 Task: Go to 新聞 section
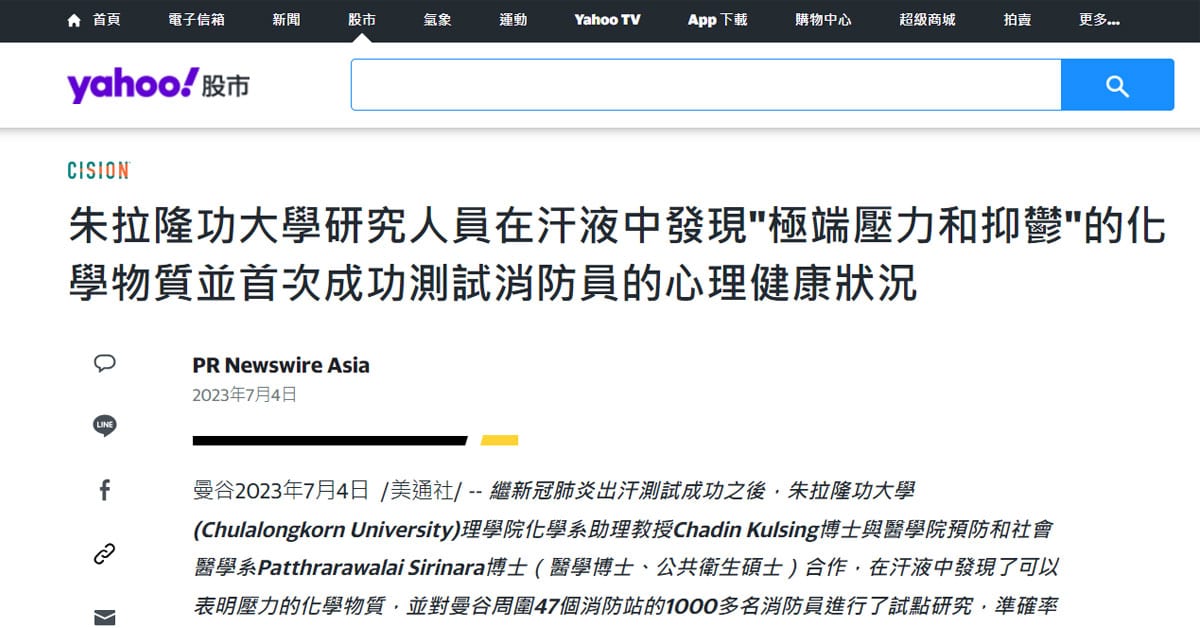pyautogui.click(x=286, y=20)
